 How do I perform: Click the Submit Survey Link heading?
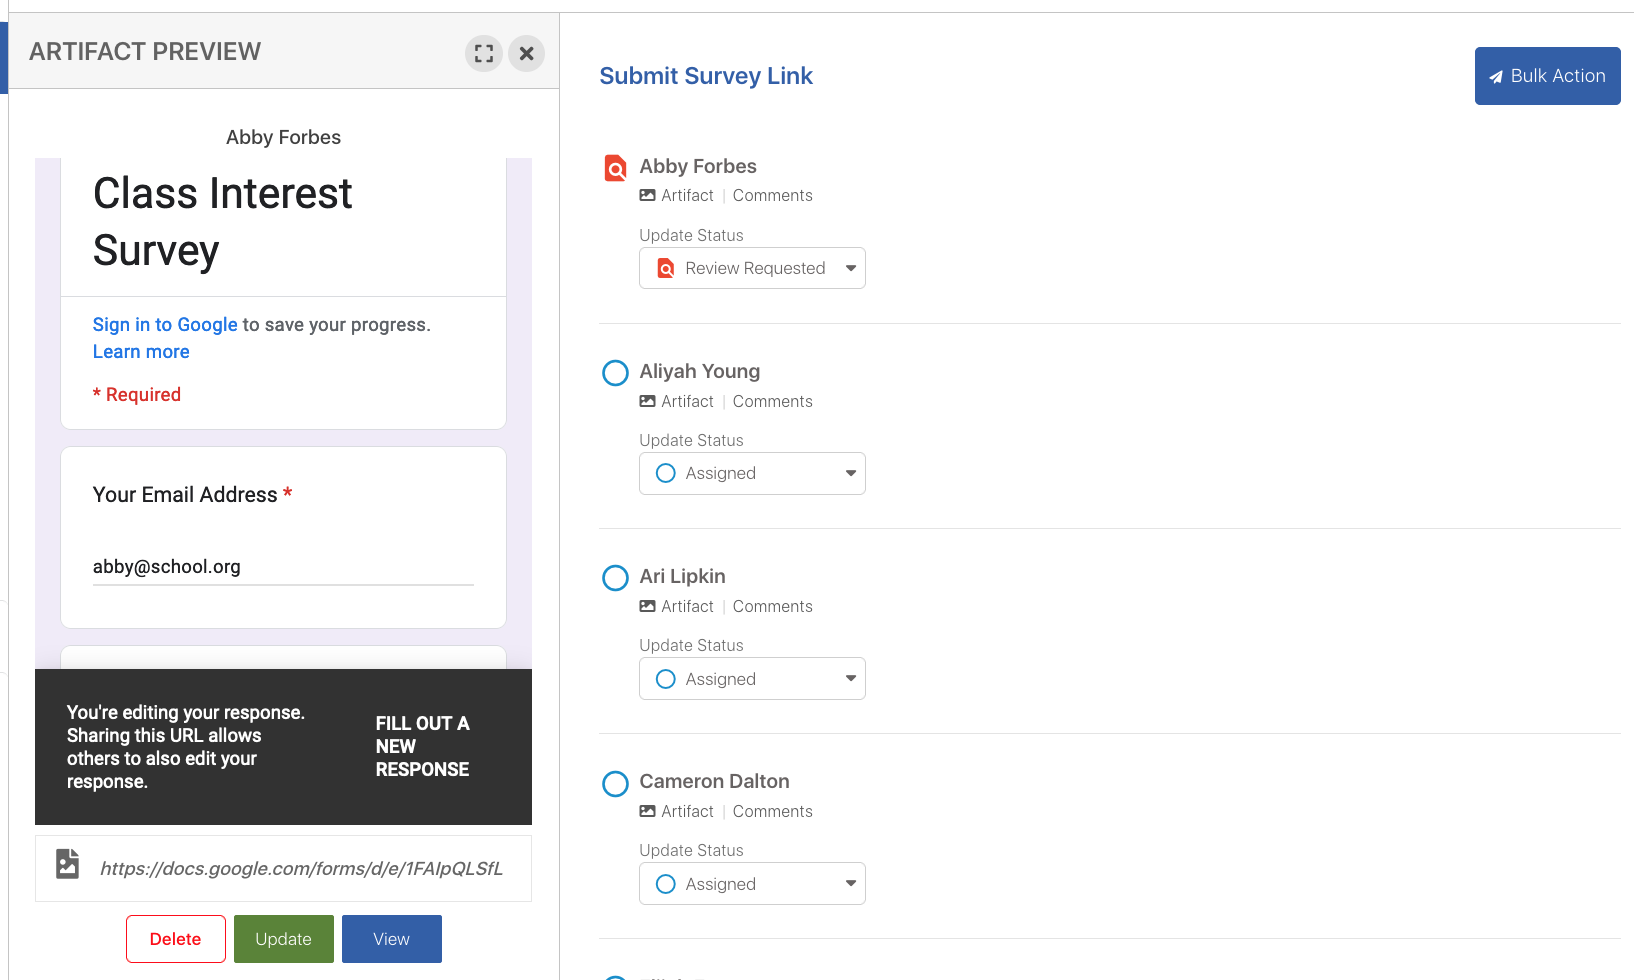[706, 76]
